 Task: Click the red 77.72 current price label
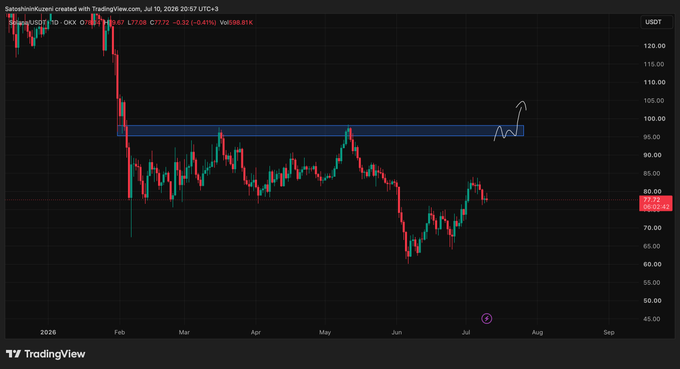tap(651, 200)
